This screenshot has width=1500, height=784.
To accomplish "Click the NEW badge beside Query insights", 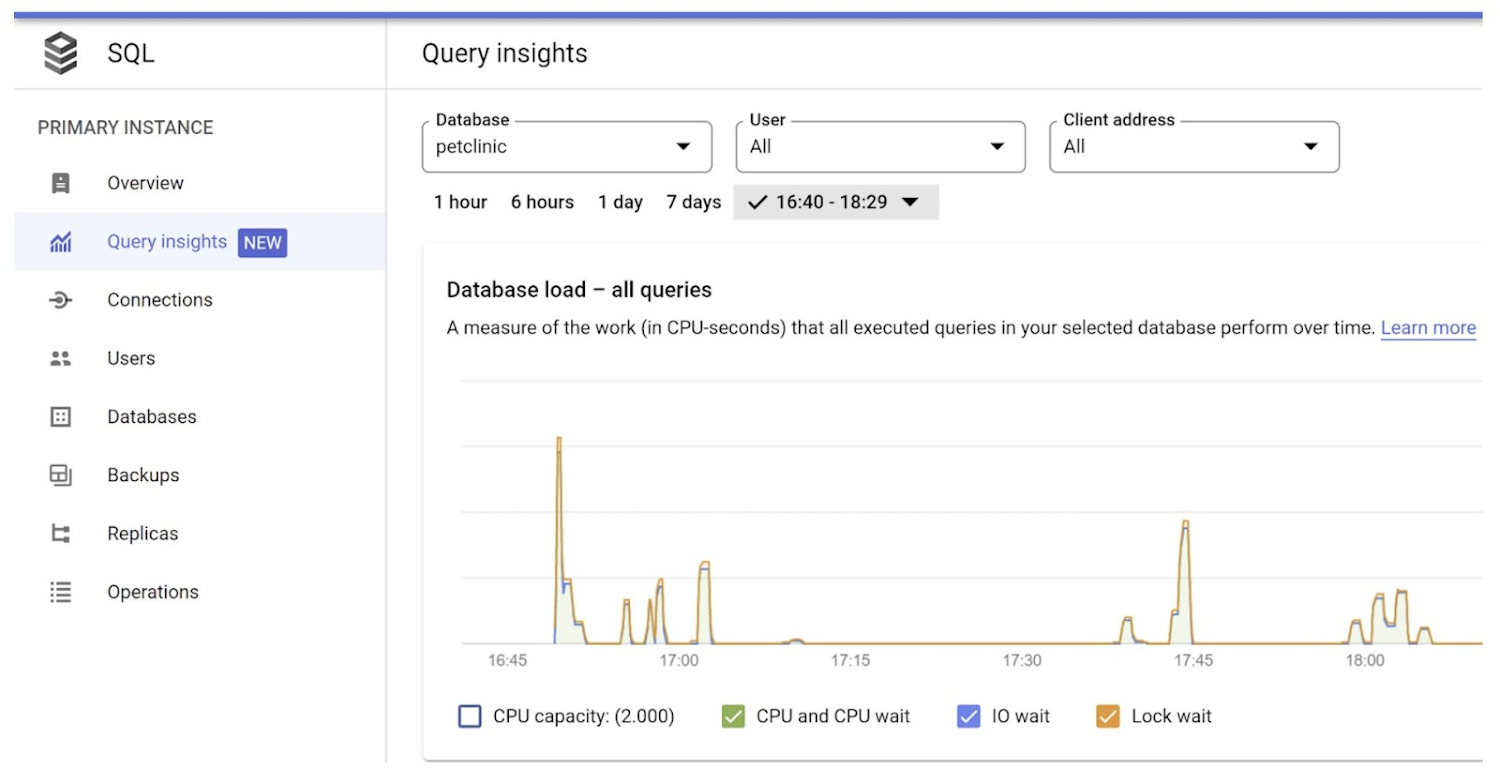I will (262, 242).
